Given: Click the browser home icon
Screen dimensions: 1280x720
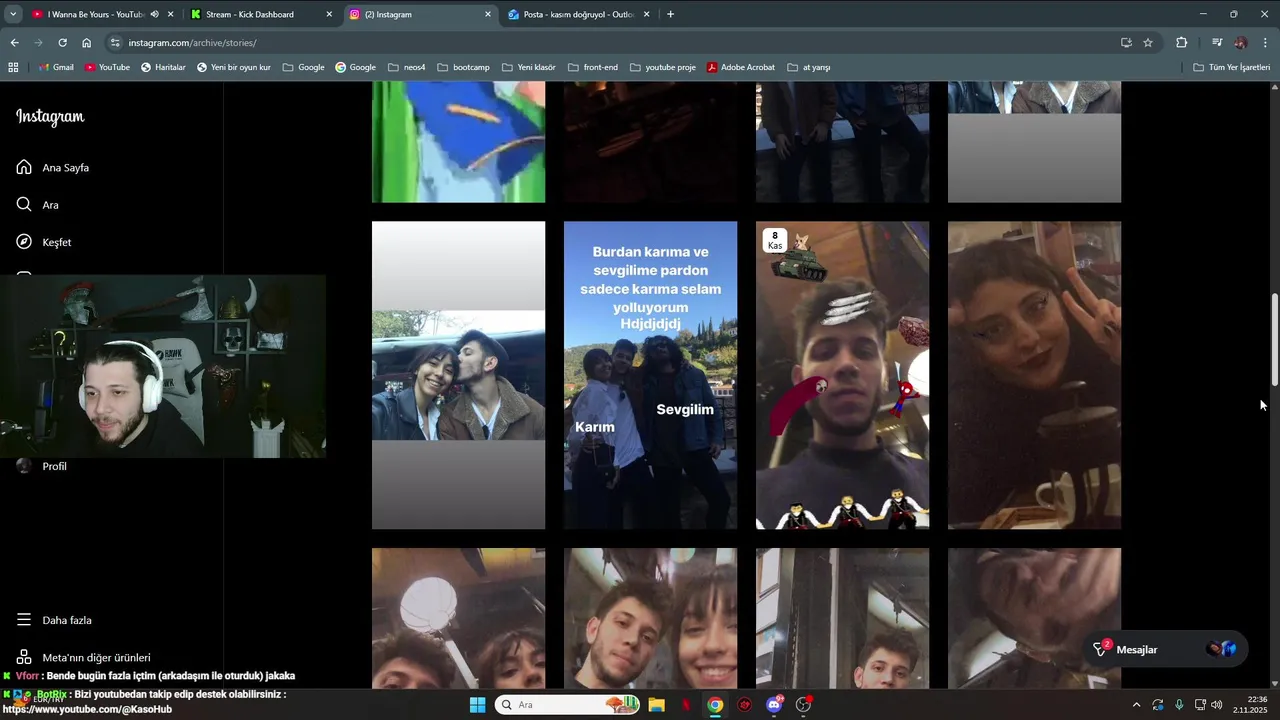Looking at the screenshot, I should coord(86,43).
